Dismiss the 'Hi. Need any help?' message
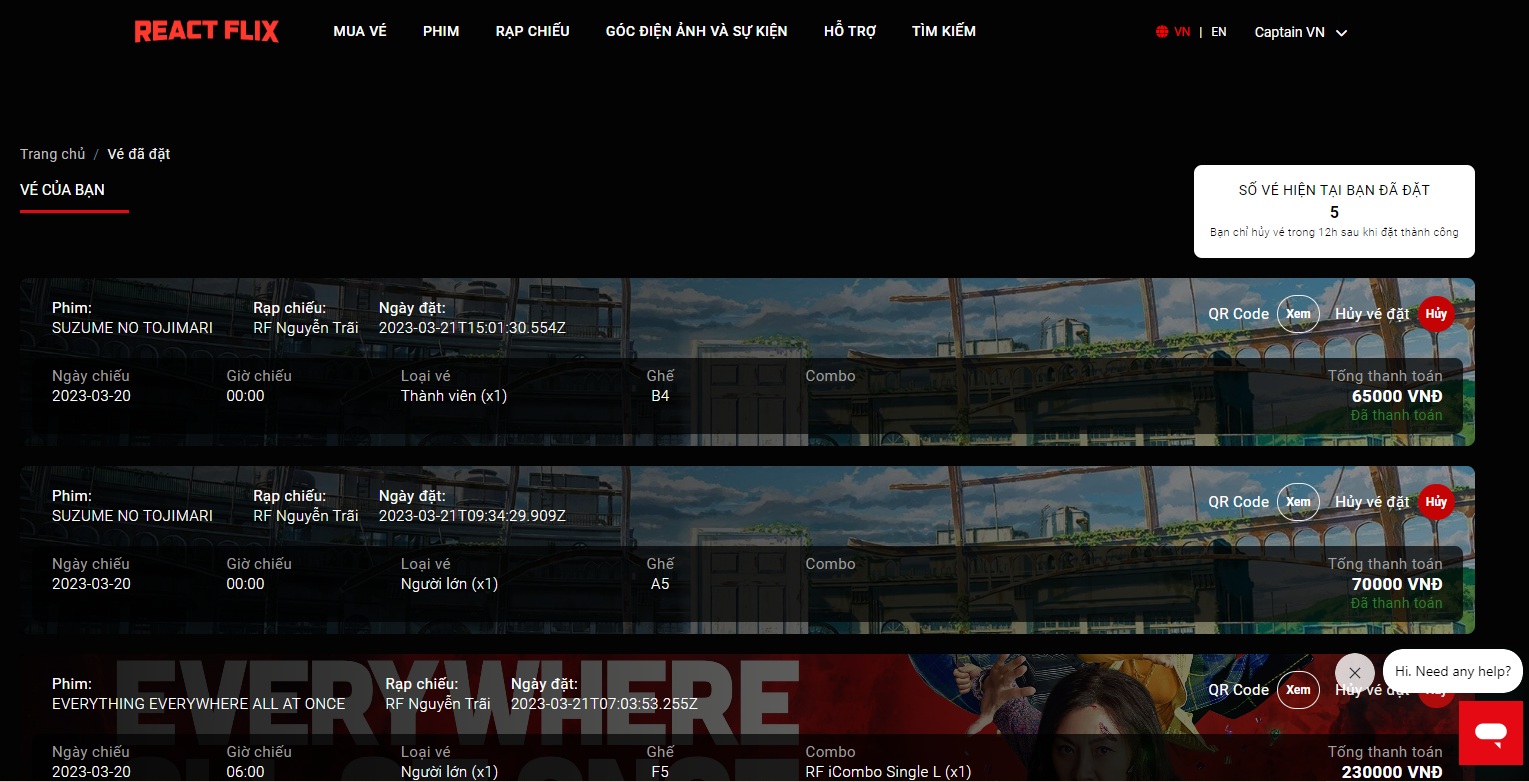This screenshot has height=782, width=1529. point(1355,672)
